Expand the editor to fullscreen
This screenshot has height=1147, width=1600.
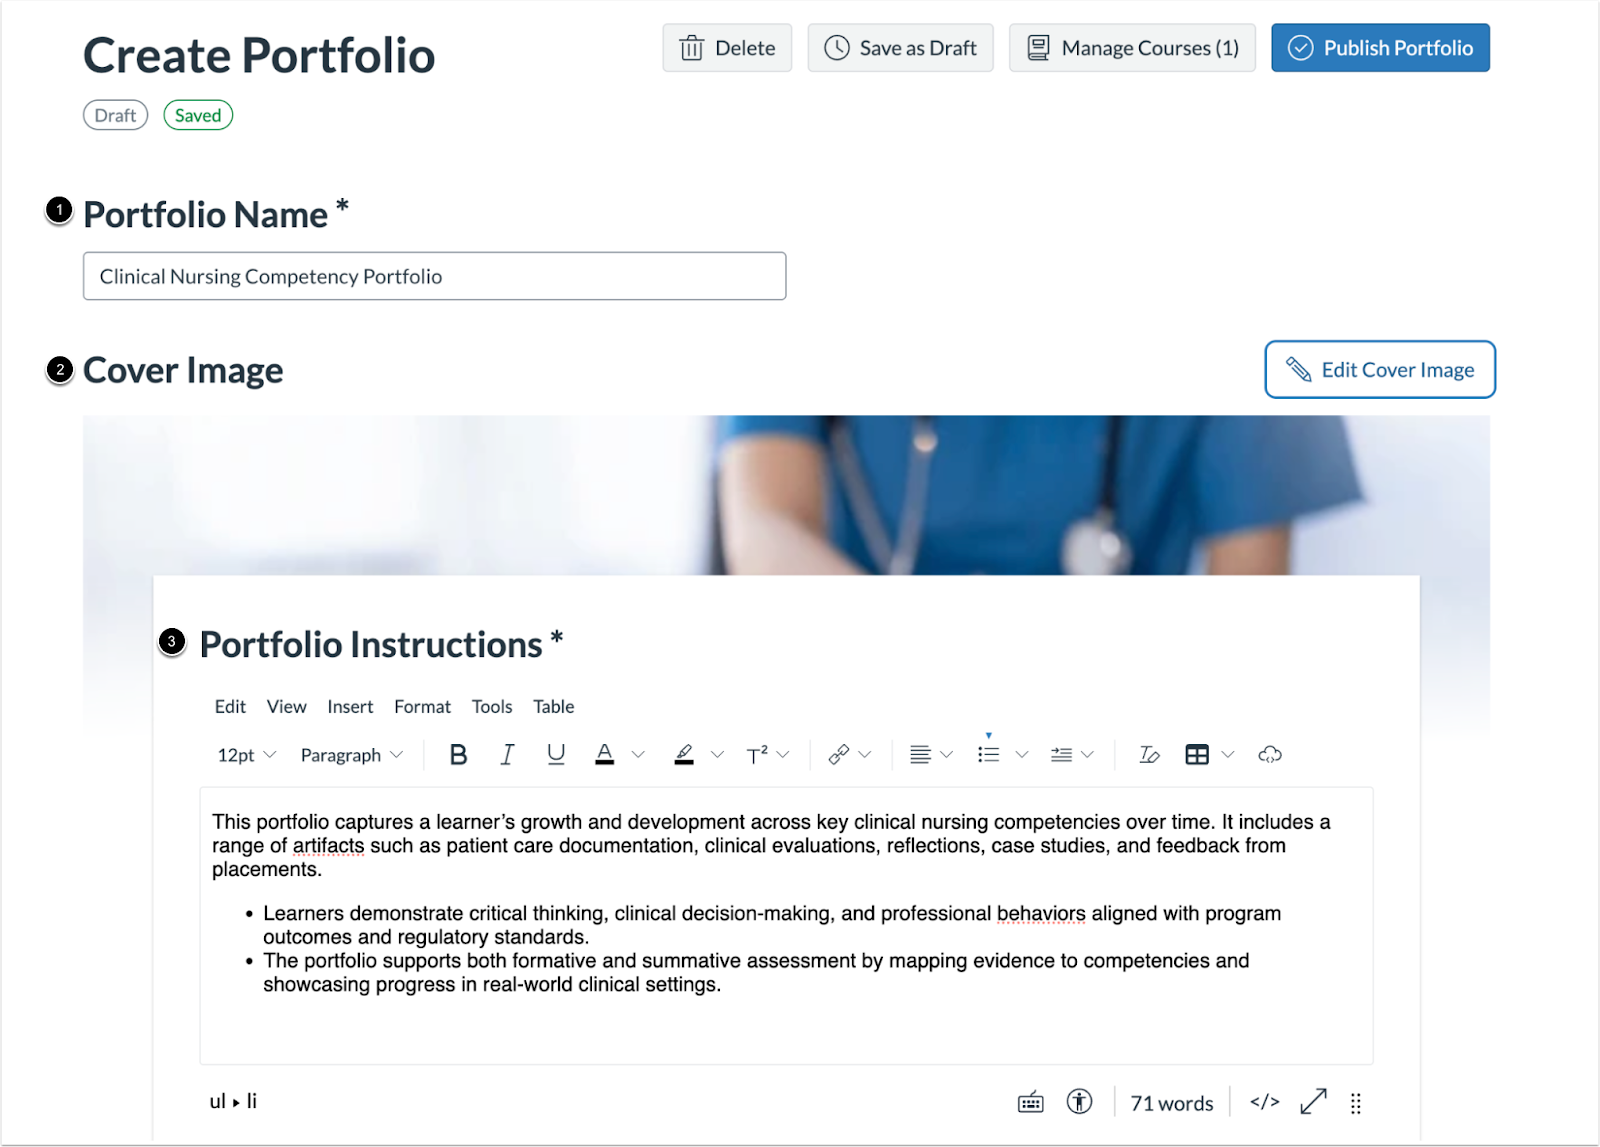(x=1314, y=1101)
